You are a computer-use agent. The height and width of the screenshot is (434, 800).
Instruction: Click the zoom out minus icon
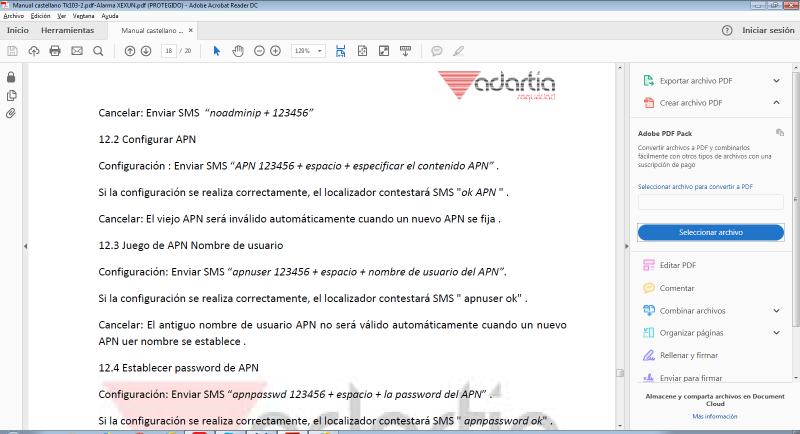pyautogui.click(x=260, y=51)
